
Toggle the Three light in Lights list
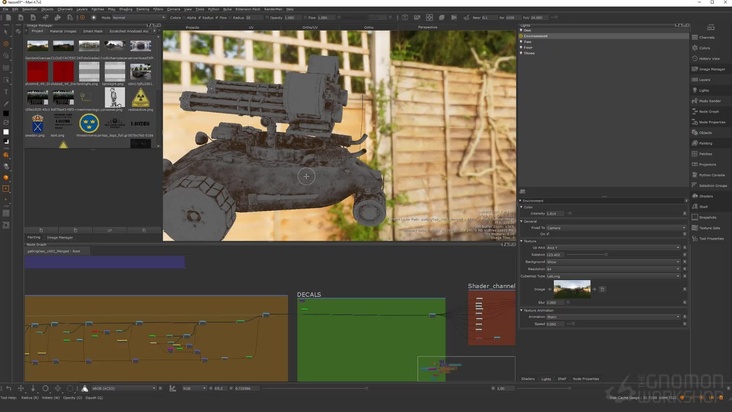coord(521,53)
